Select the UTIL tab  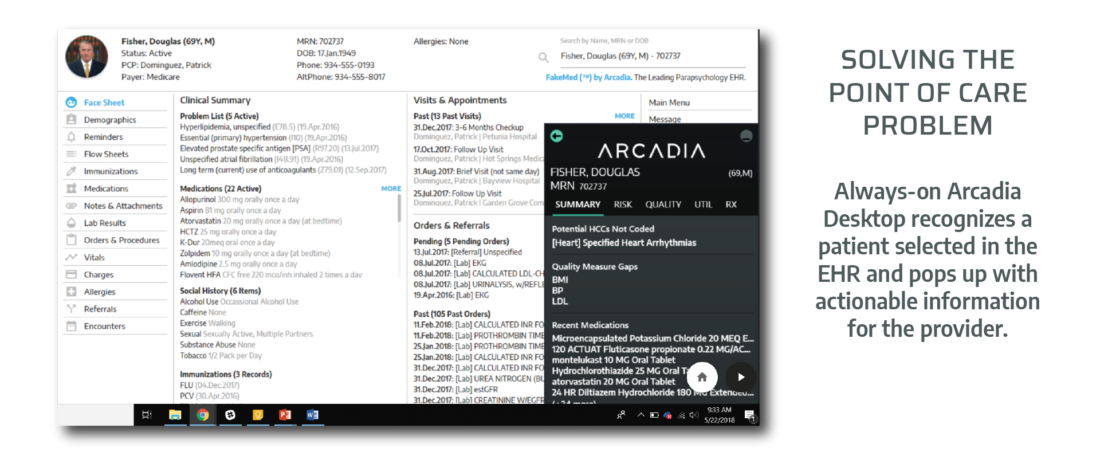pyautogui.click(x=704, y=205)
